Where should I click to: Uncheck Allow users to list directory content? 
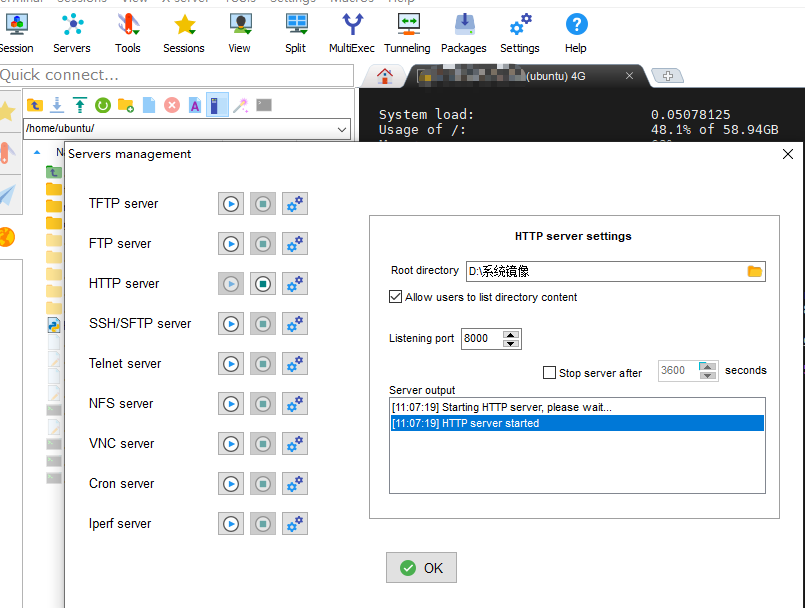(396, 297)
